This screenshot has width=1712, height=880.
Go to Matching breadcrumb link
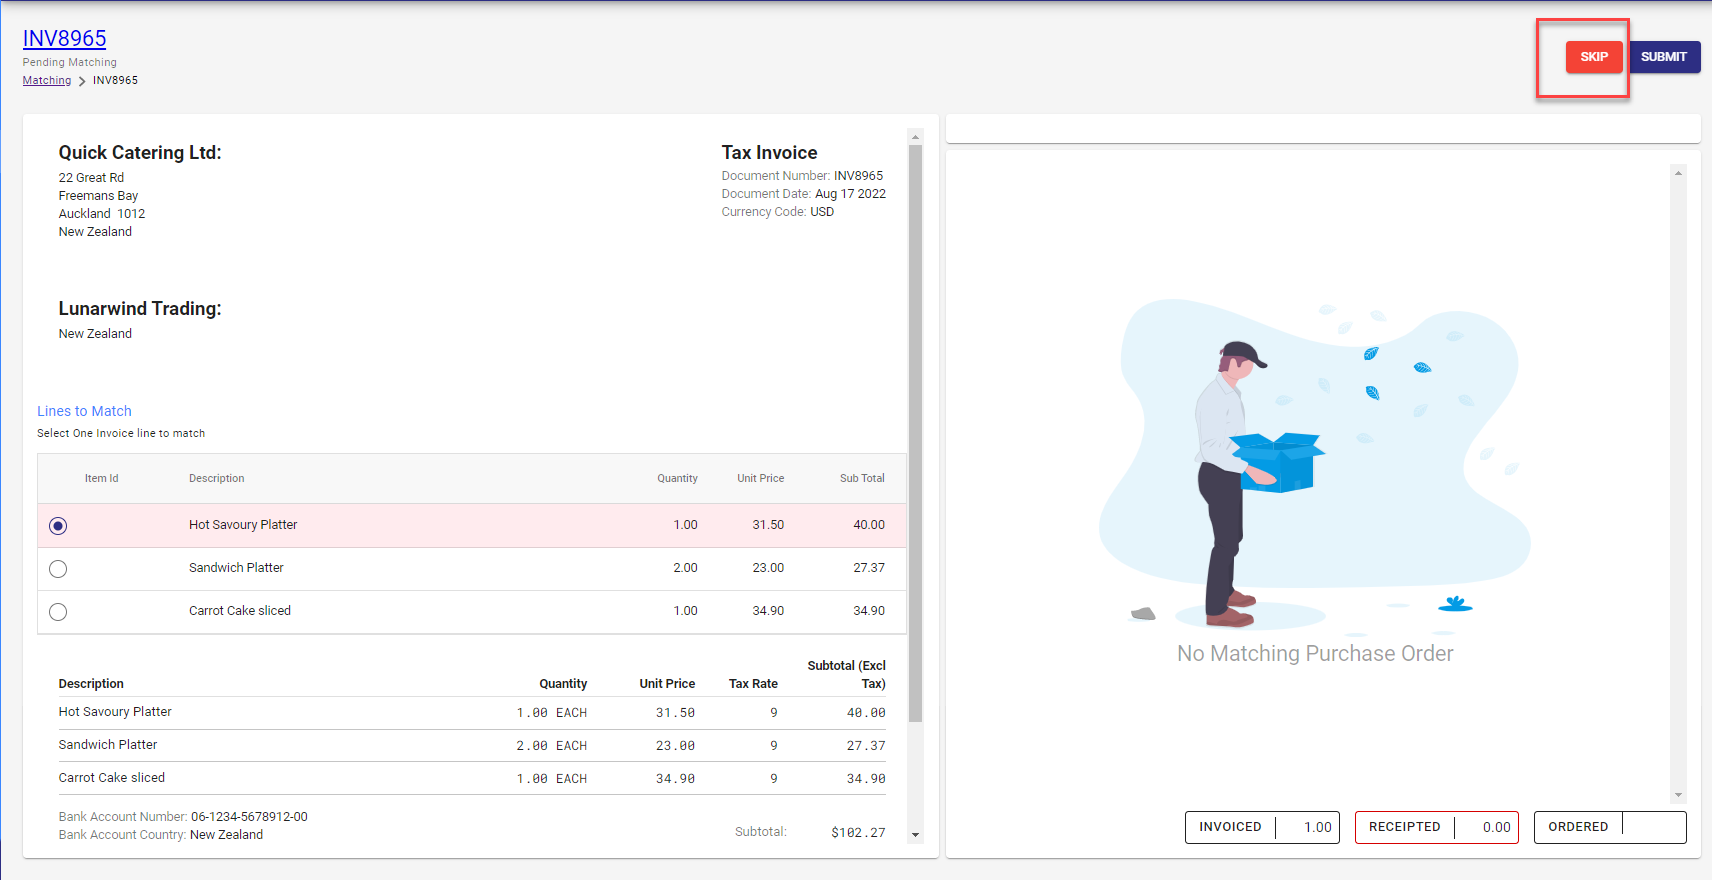coord(47,80)
